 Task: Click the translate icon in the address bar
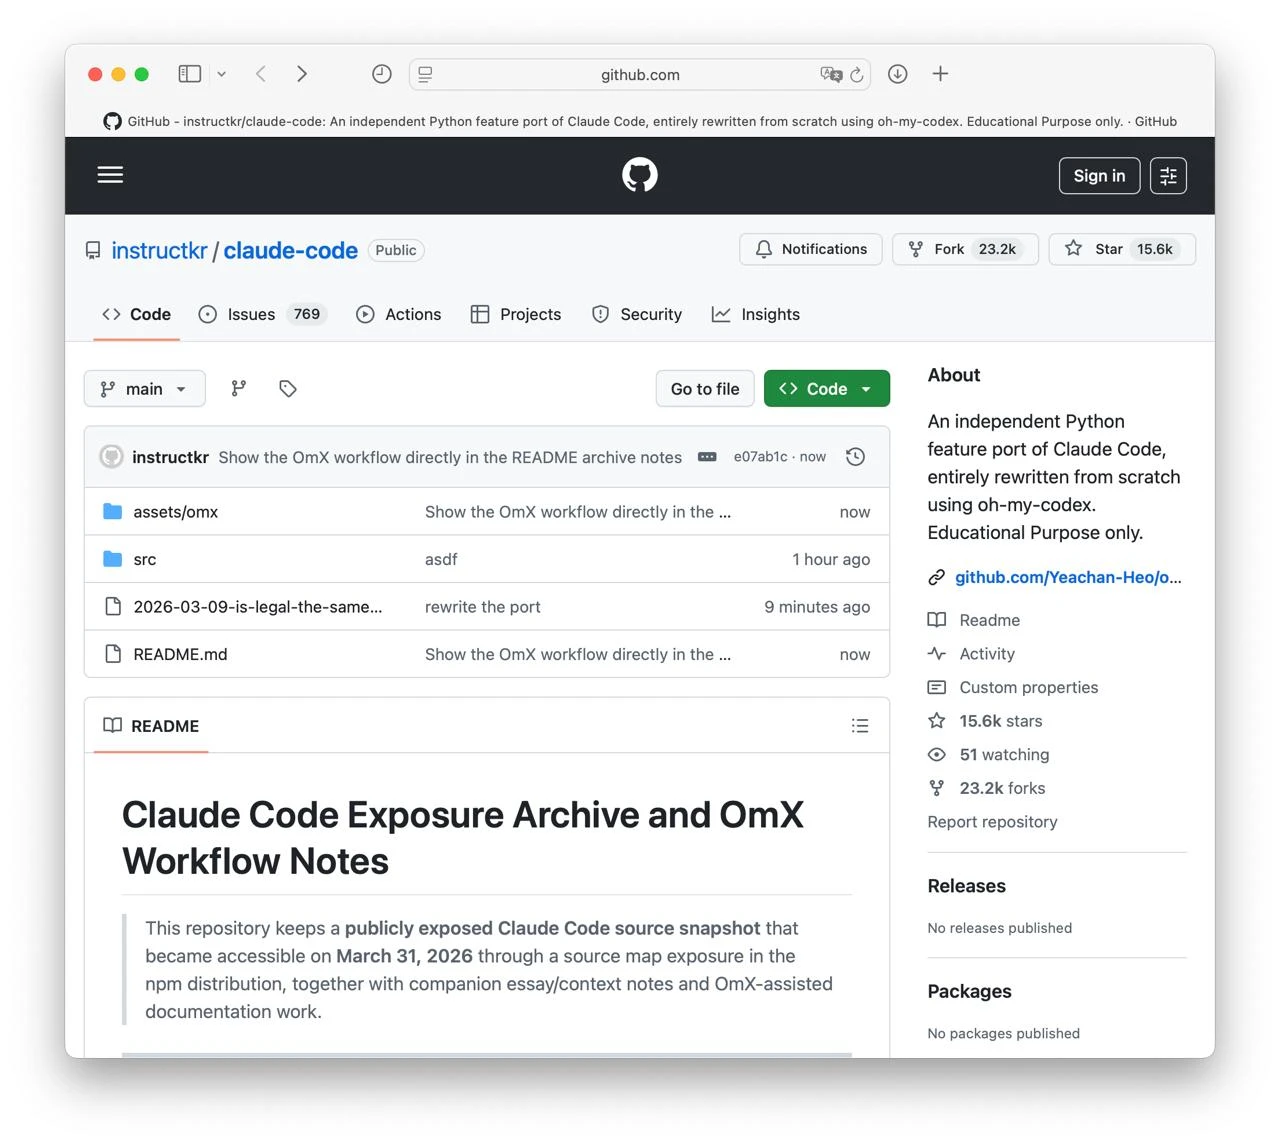[x=831, y=74]
